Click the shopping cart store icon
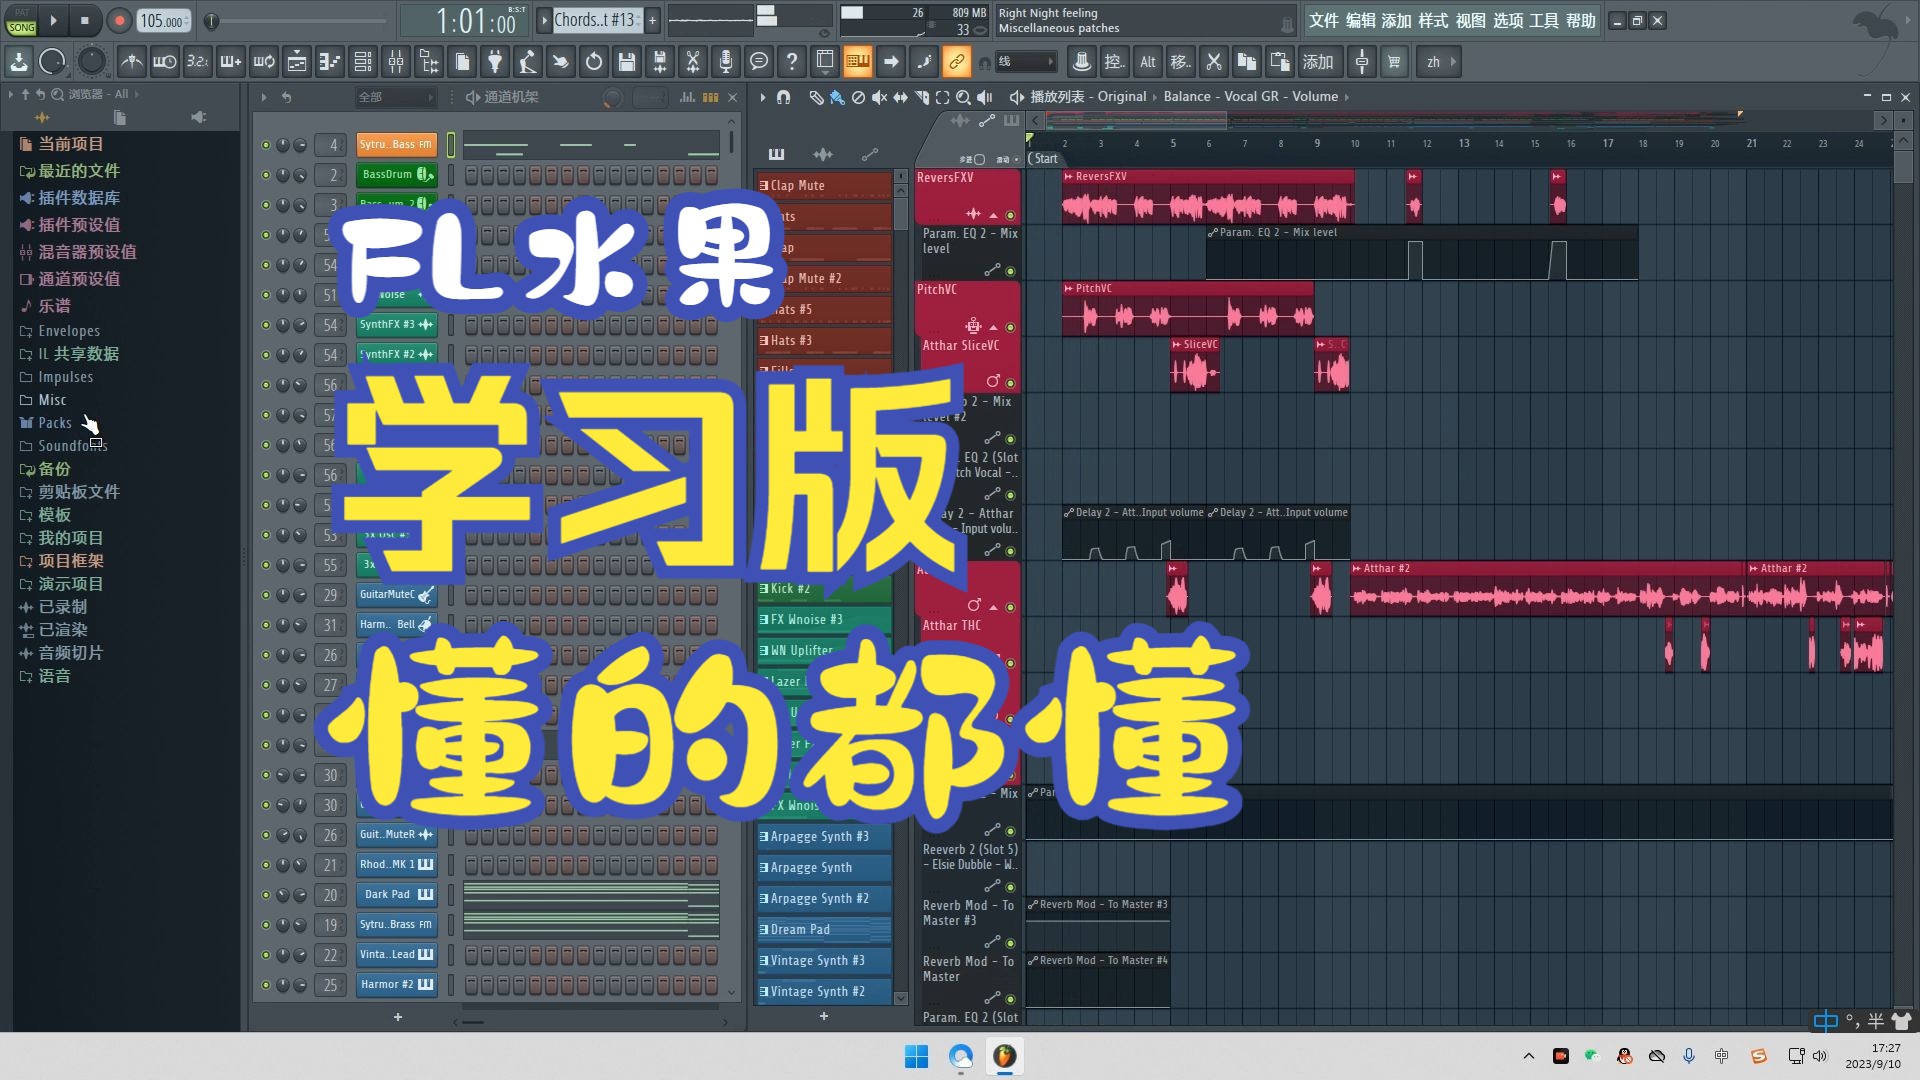Screen dimensions: 1920x1080 pyautogui.click(x=1394, y=62)
